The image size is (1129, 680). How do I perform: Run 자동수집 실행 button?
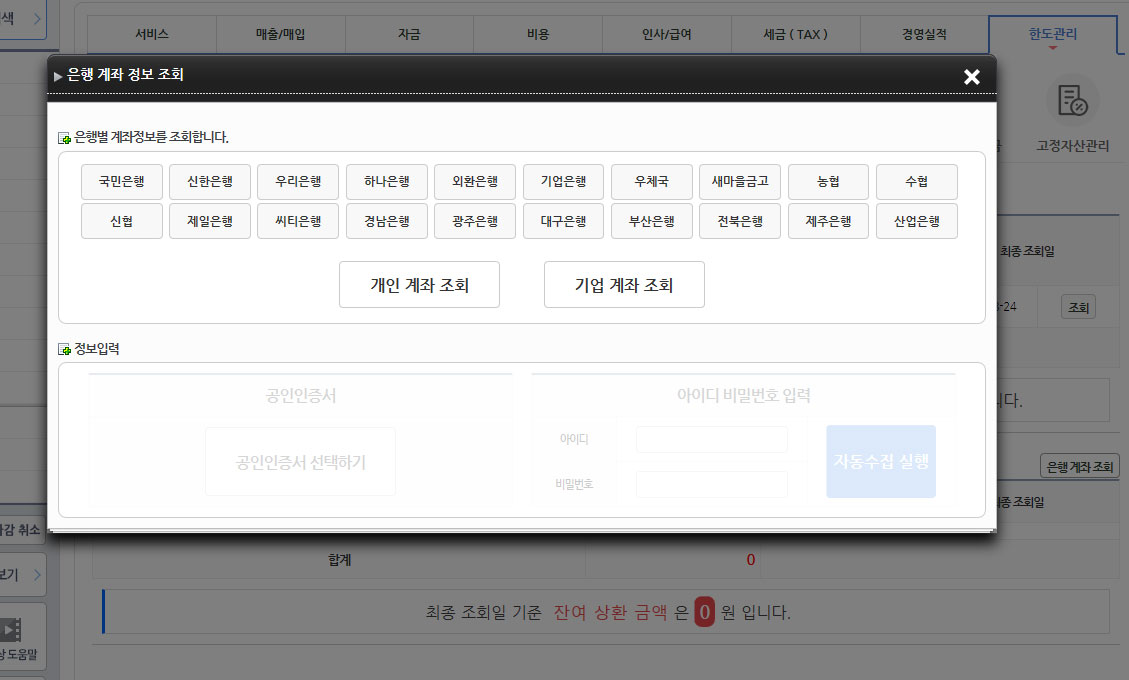click(881, 461)
